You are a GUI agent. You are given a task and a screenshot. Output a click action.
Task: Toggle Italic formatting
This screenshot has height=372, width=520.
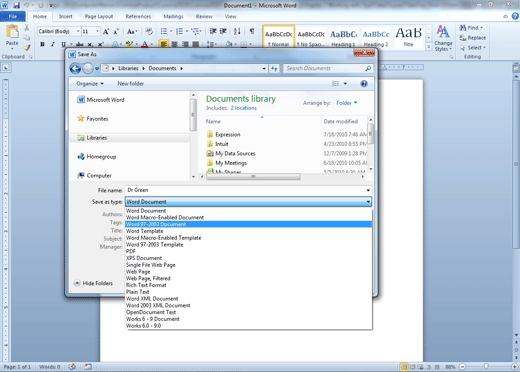pyautogui.click(x=53, y=44)
